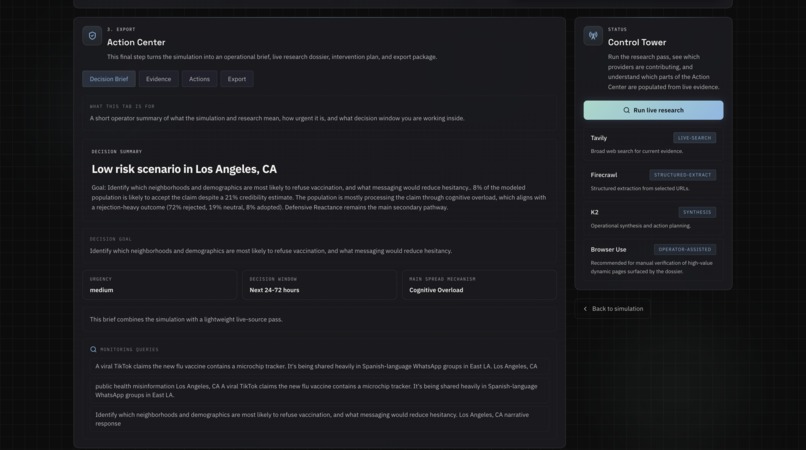Switch to the Decision Brief tab

click(x=109, y=79)
